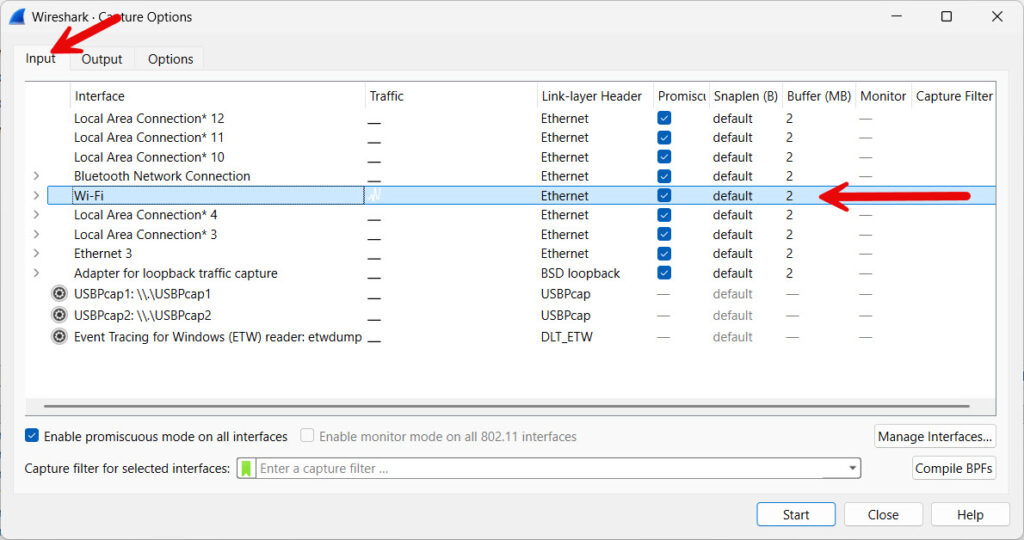Expand Adapter for loopback traffic capture
Image resolution: width=1024 pixels, height=540 pixels.
coord(37,273)
